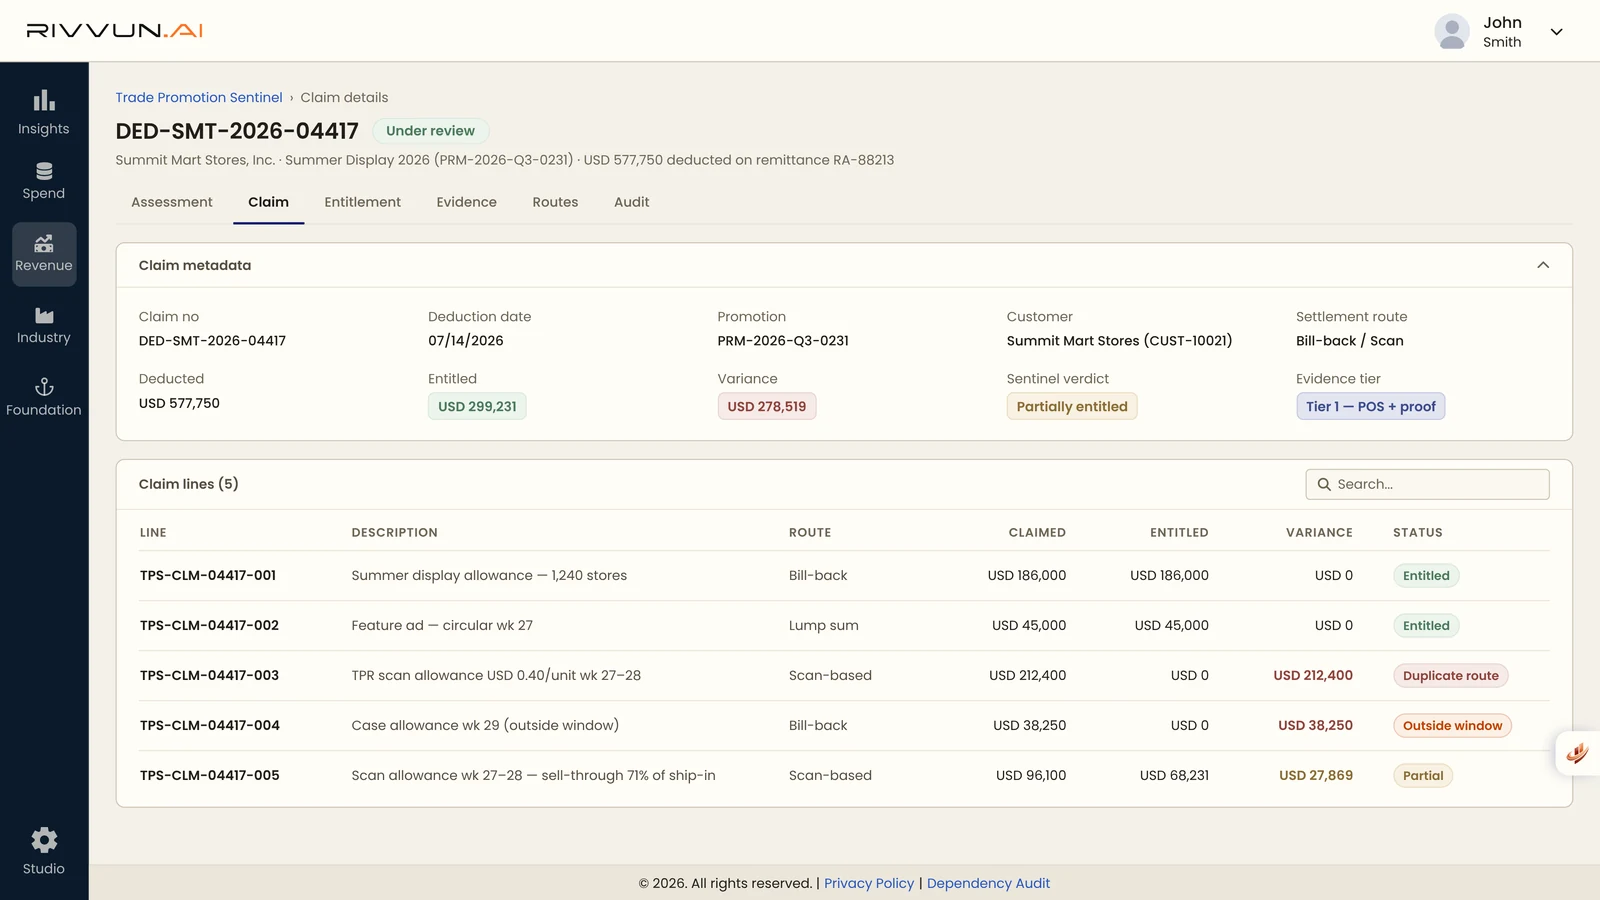Go to Trade Promotion Sentinel breadcrumb
The width and height of the screenshot is (1600, 900).
pyautogui.click(x=199, y=97)
